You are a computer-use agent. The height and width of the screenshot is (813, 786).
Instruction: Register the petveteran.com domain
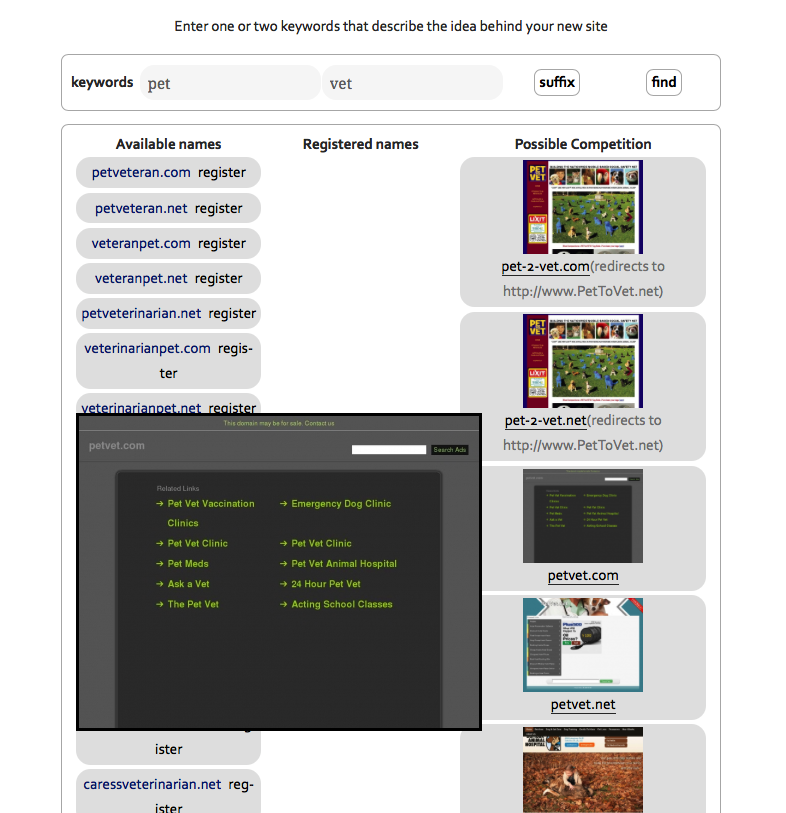point(222,173)
